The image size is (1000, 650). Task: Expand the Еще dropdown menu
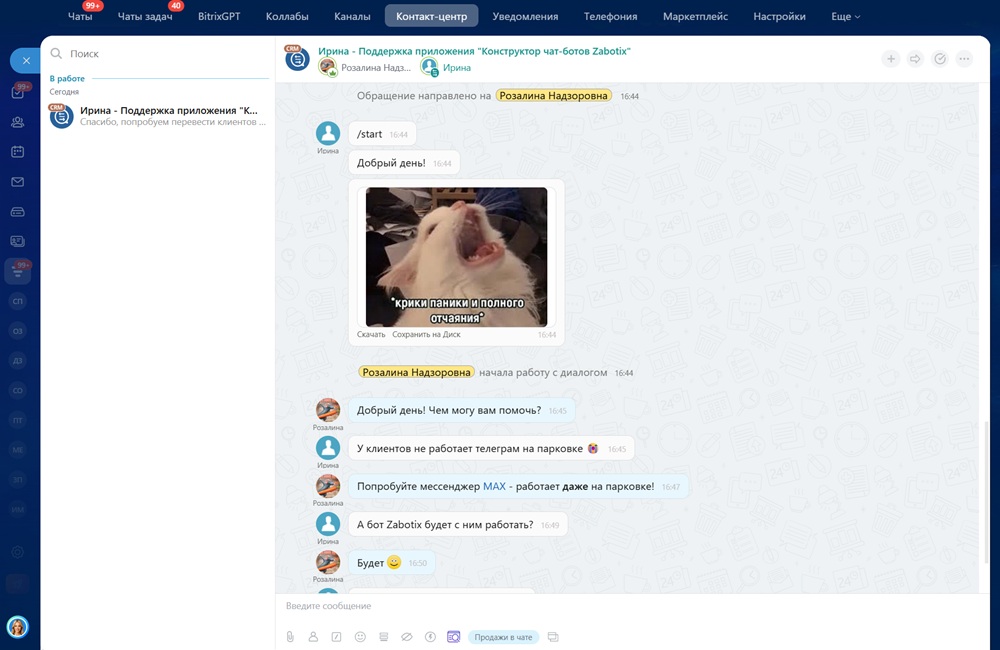846,17
